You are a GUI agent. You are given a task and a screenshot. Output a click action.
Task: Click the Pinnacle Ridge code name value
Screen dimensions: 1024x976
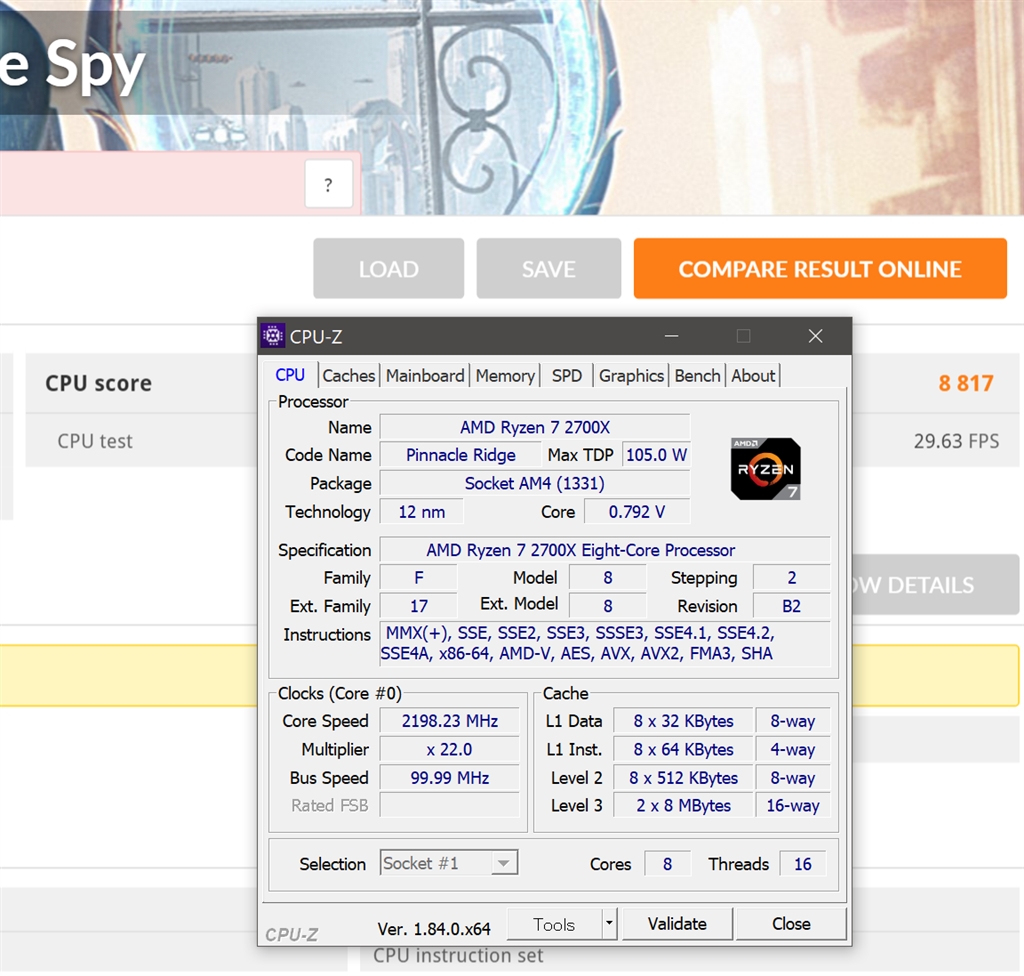point(460,455)
